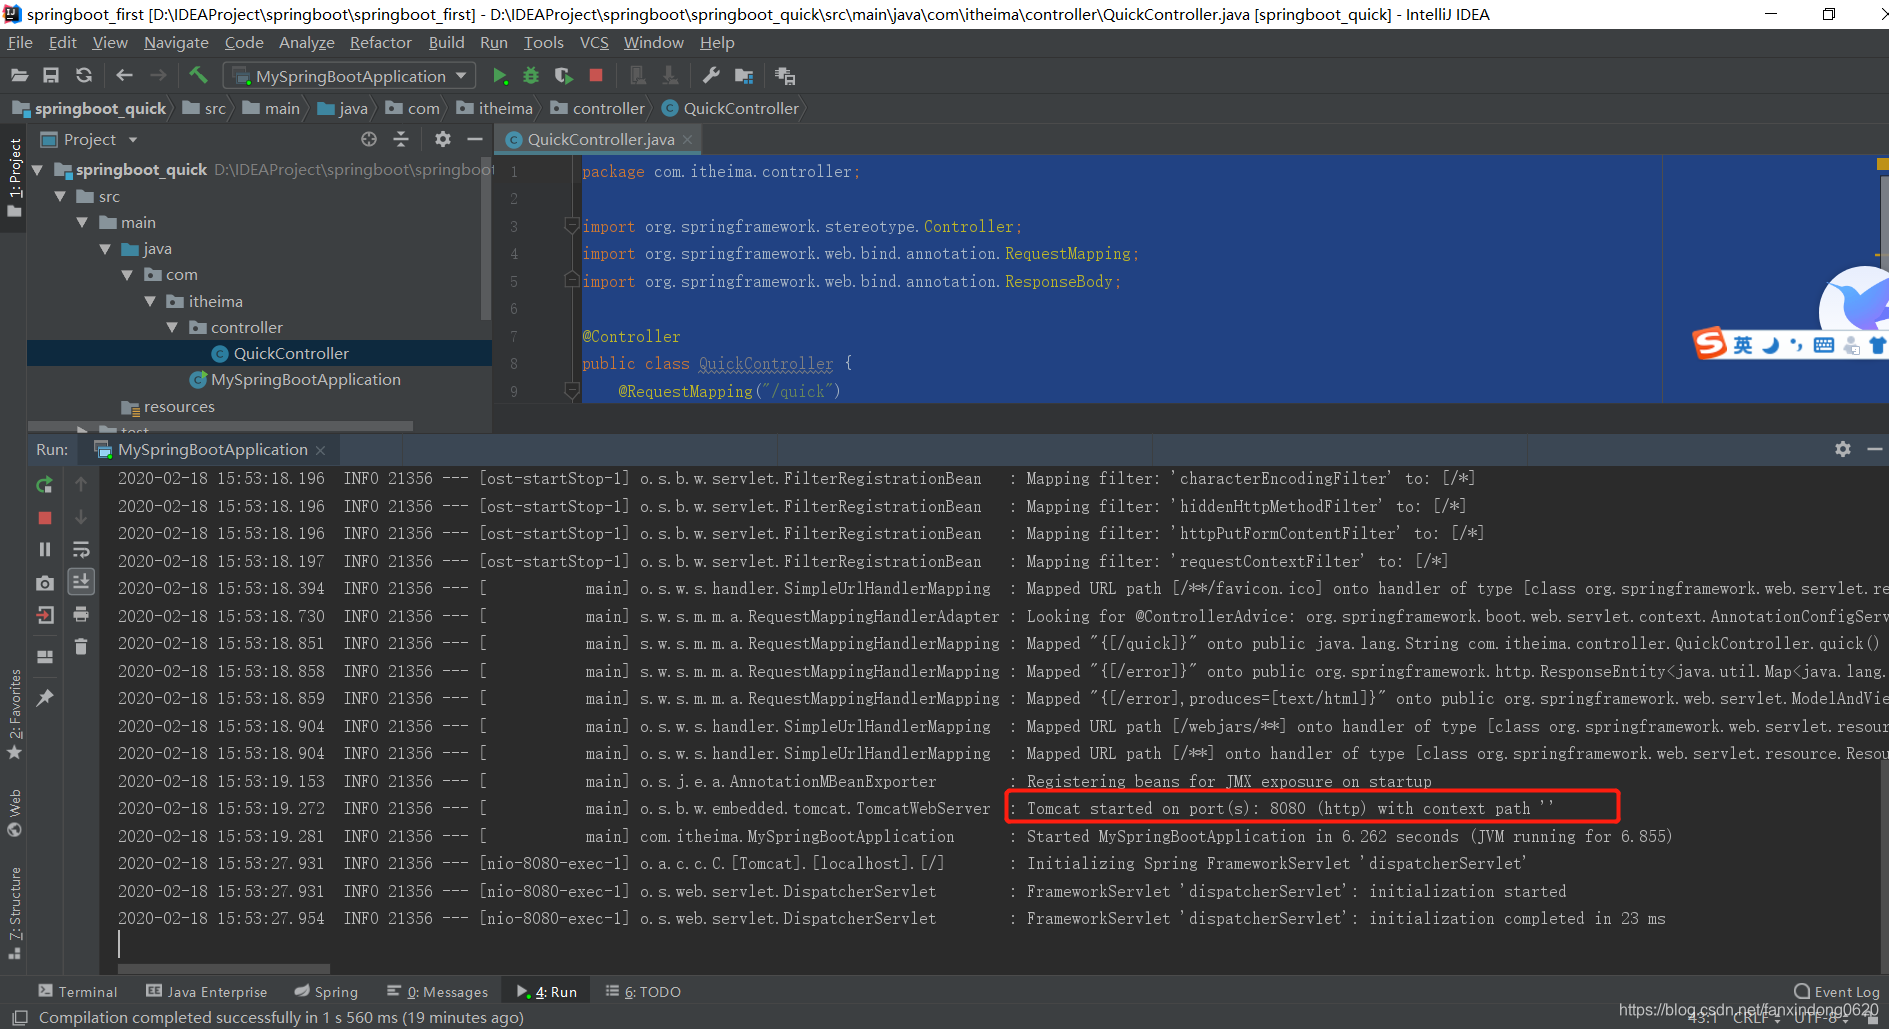Open the Run panel gear settings
Image resolution: width=1889 pixels, height=1029 pixels.
coord(1843,450)
